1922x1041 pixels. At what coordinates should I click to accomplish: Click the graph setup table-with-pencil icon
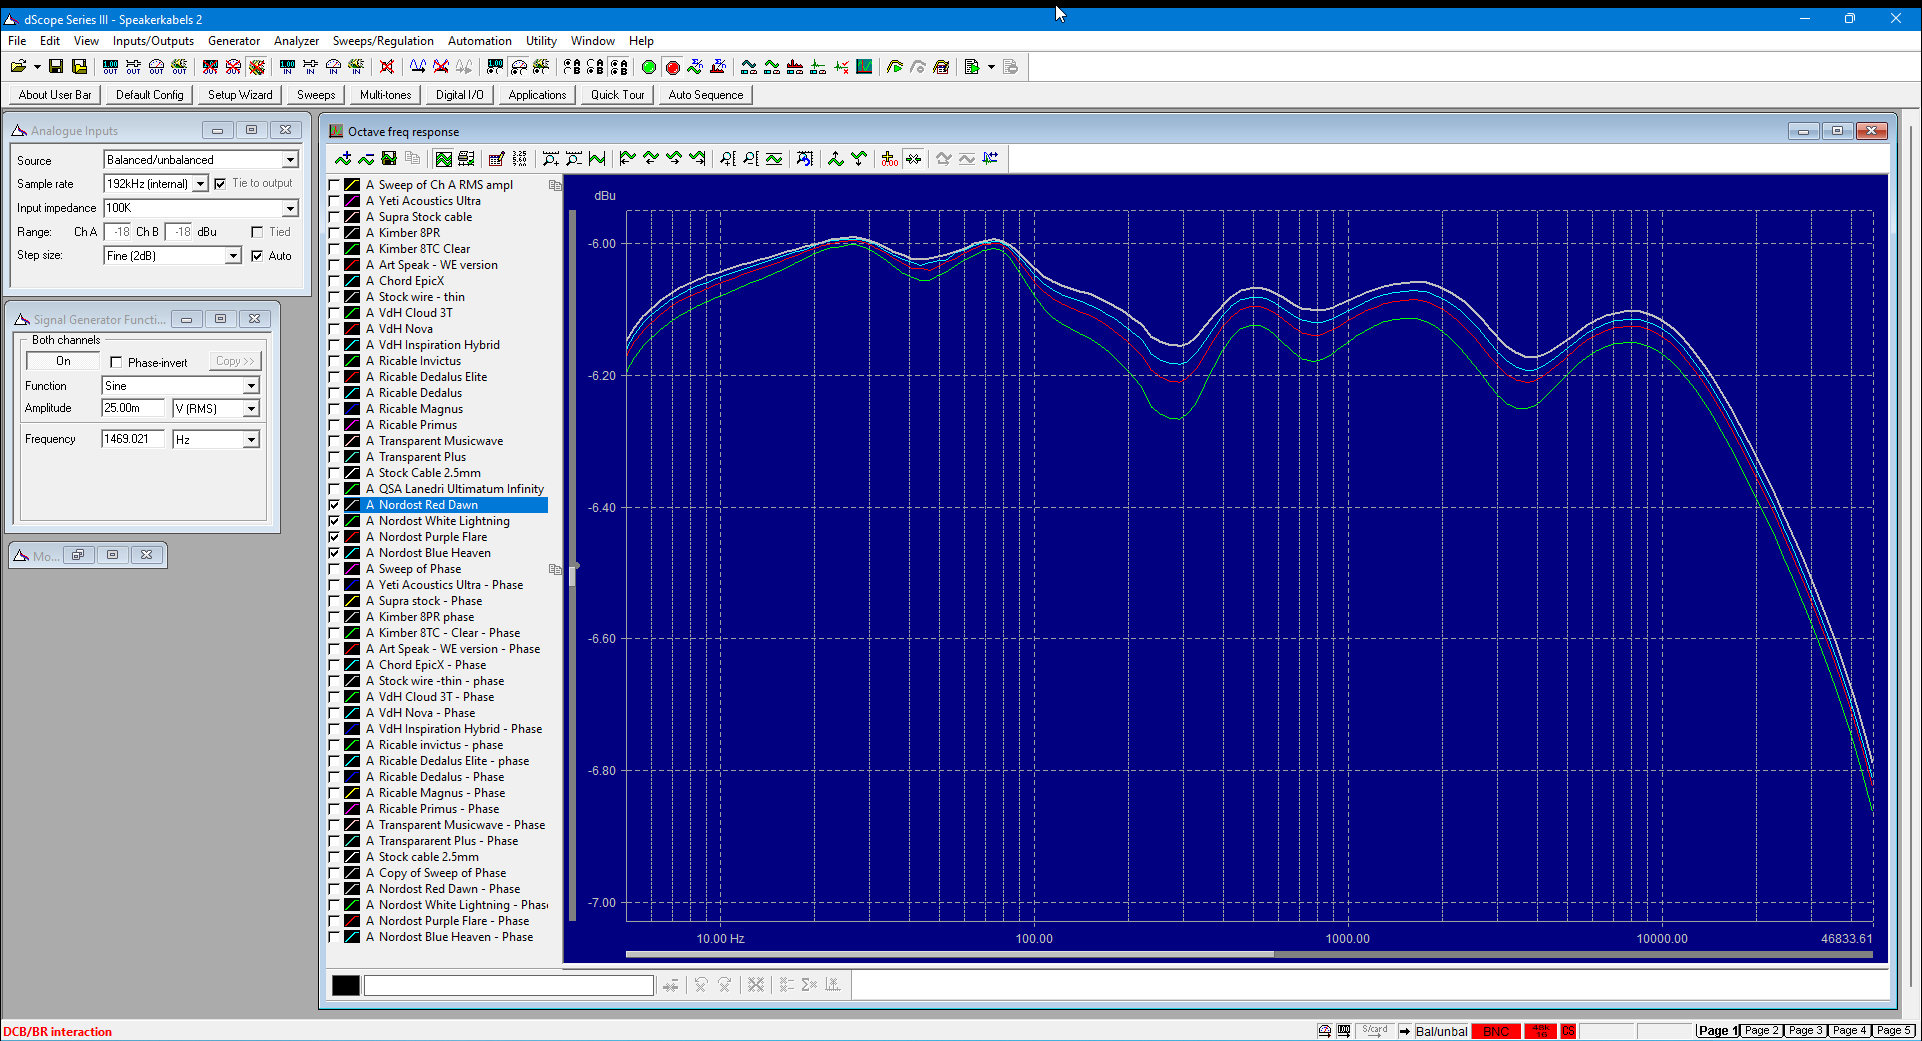pos(496,159)
